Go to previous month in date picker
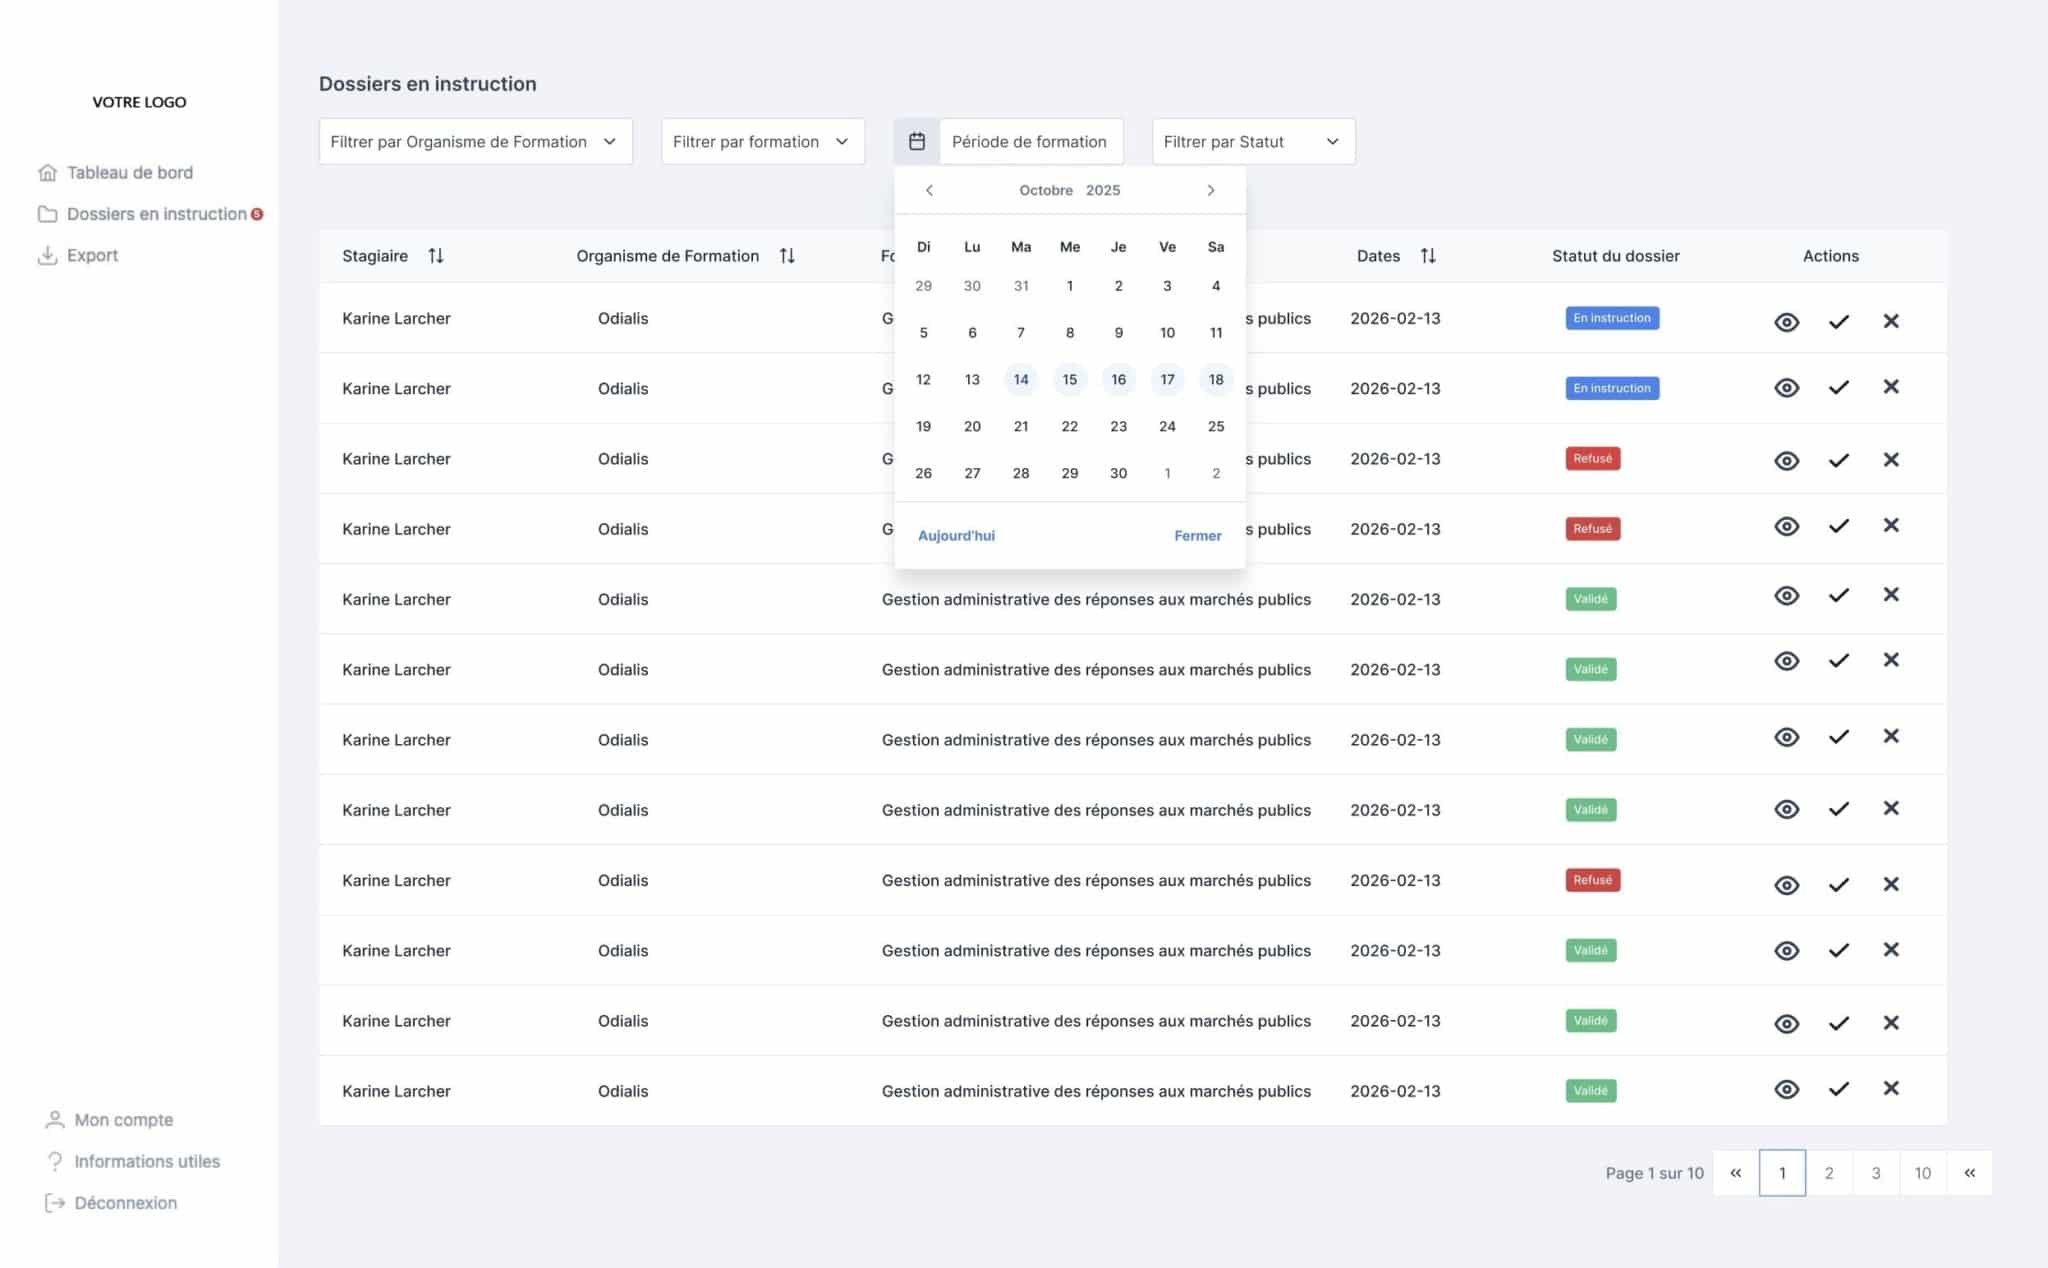This screenshot has width=2048, height=1268. [929, 190]
